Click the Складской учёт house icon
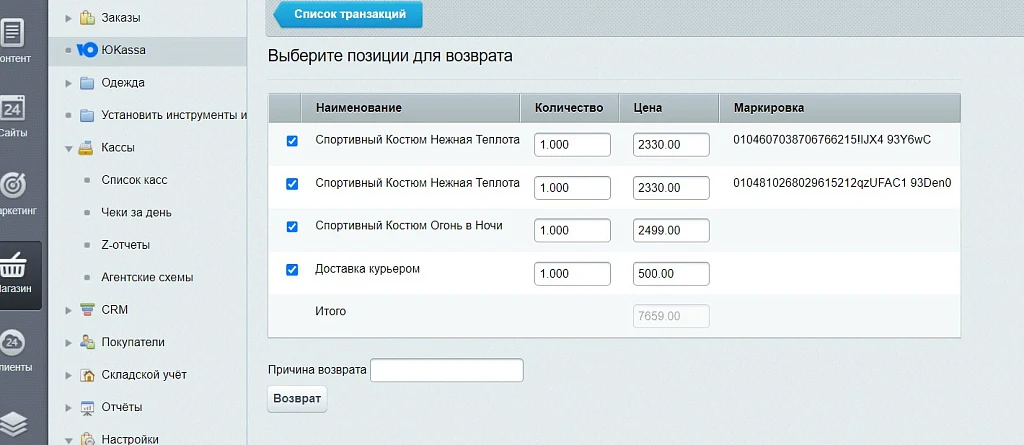The image size is (1024, 445). pyautogui.click(x=87, y=374)
